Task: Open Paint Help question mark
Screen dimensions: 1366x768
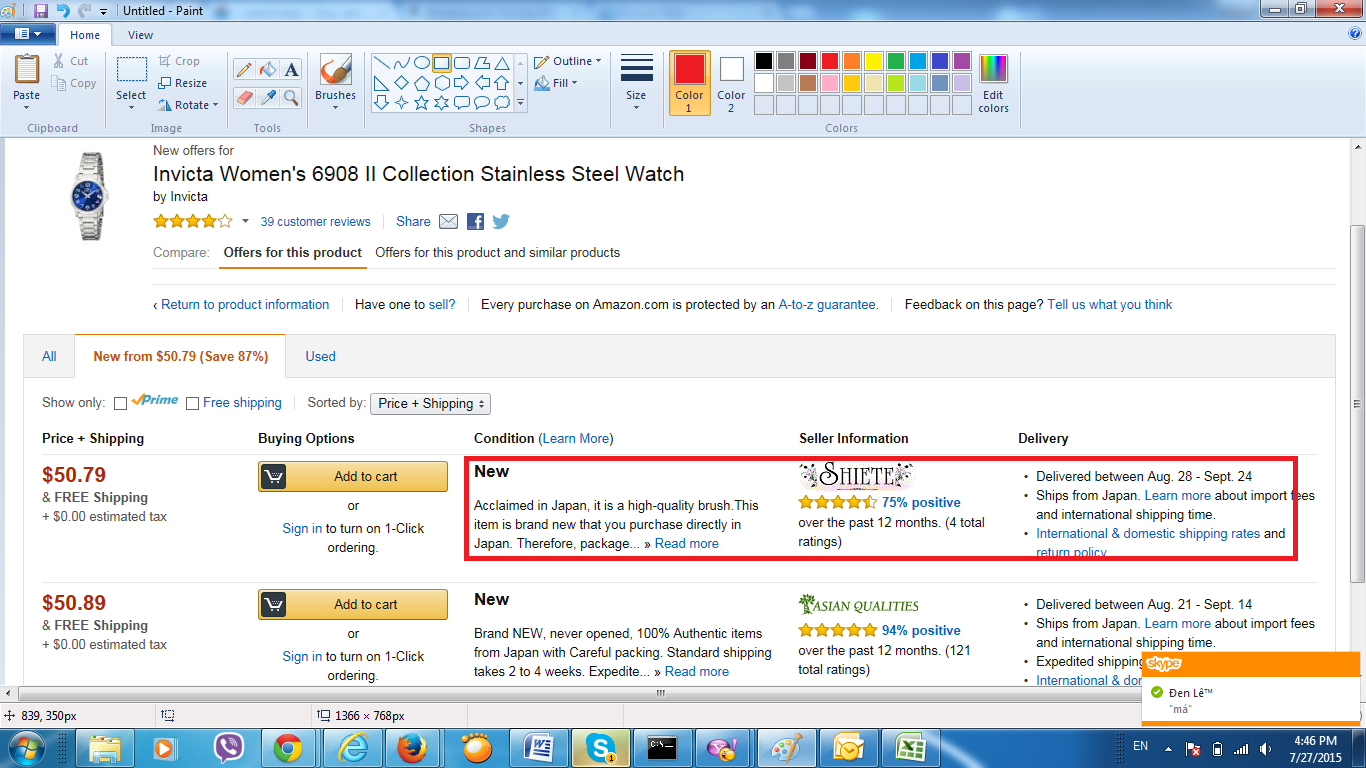Action: pyautogui.click(x=1355, y=33)
